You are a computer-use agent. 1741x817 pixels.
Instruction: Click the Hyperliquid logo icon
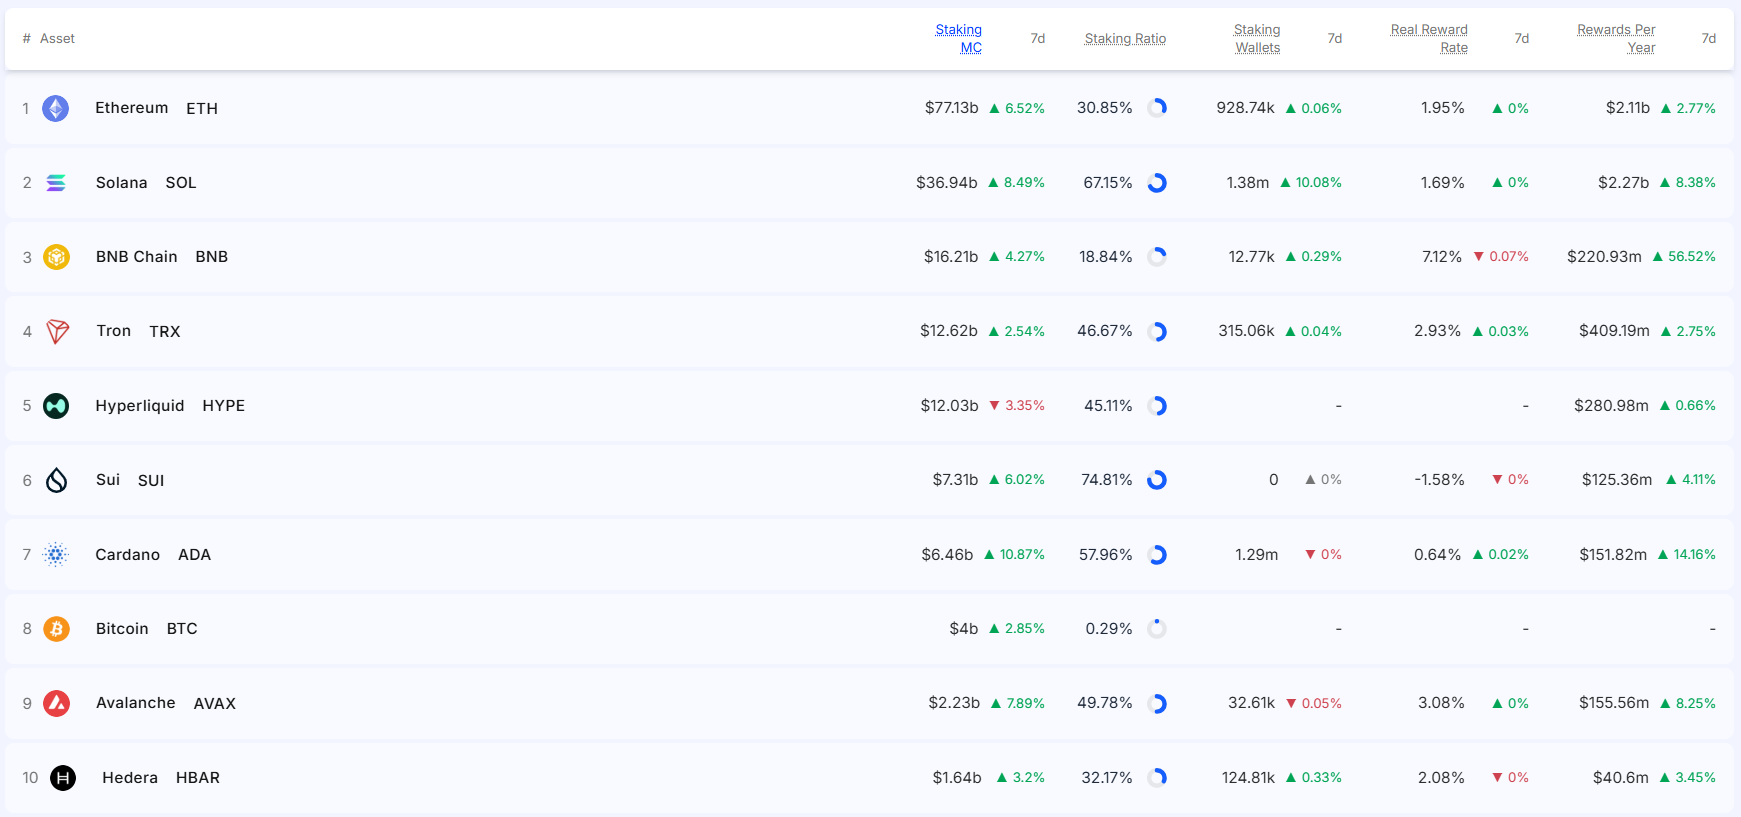pyautogui.click(x=56, y=406)
